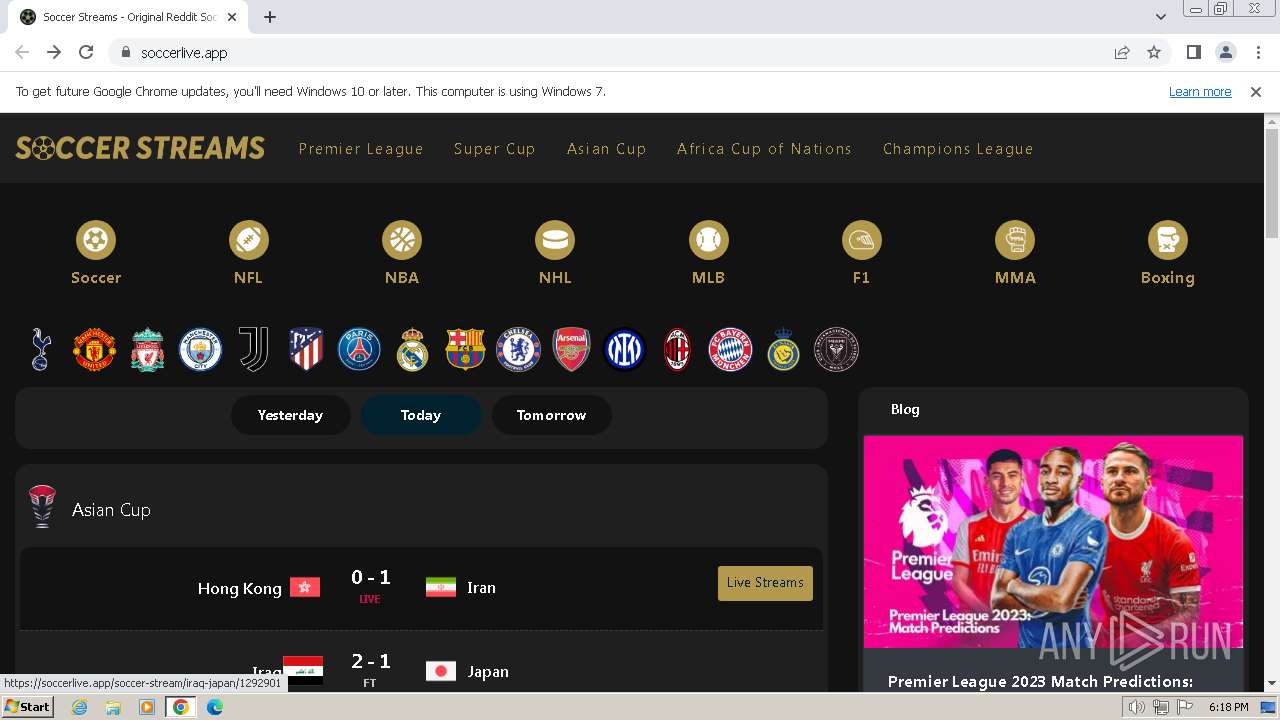This screenshot has height=720, width=1280.
Task: Open the NBA basketball icon
Action: tap(402, 240)
